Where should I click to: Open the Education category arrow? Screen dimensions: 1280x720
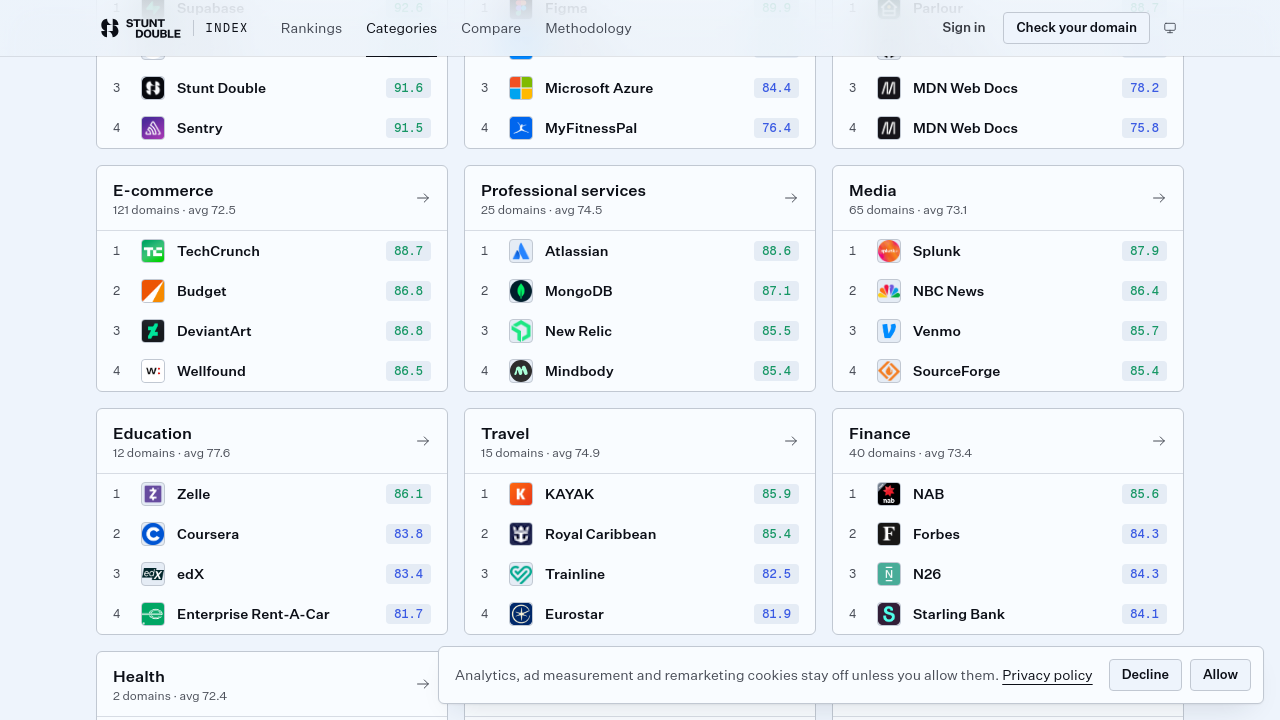click(x=423, y=441)
